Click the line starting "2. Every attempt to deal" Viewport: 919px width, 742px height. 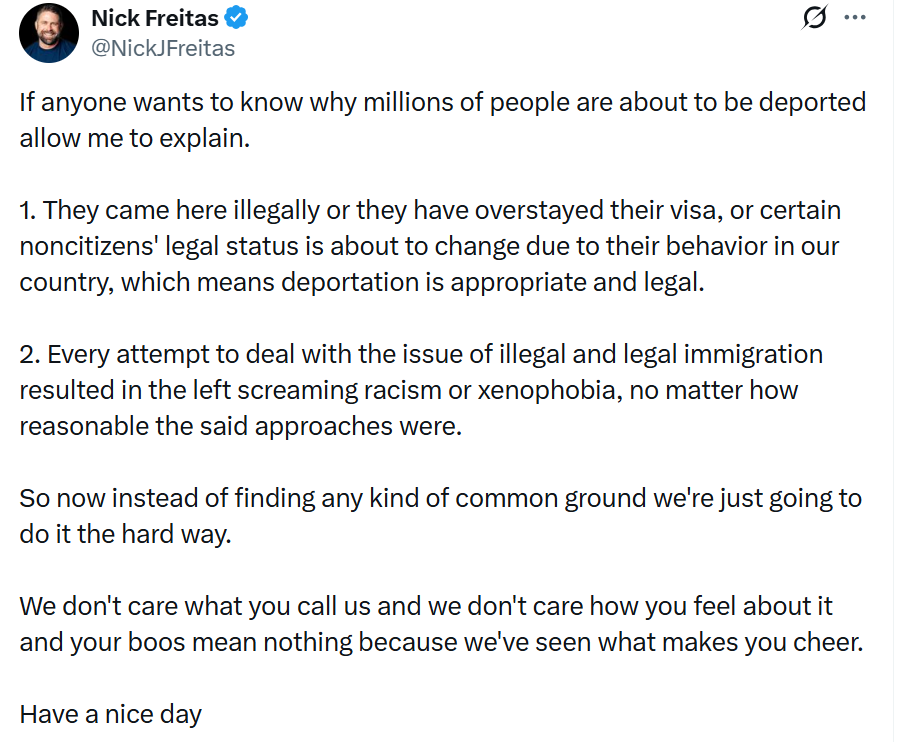point(421,354)
